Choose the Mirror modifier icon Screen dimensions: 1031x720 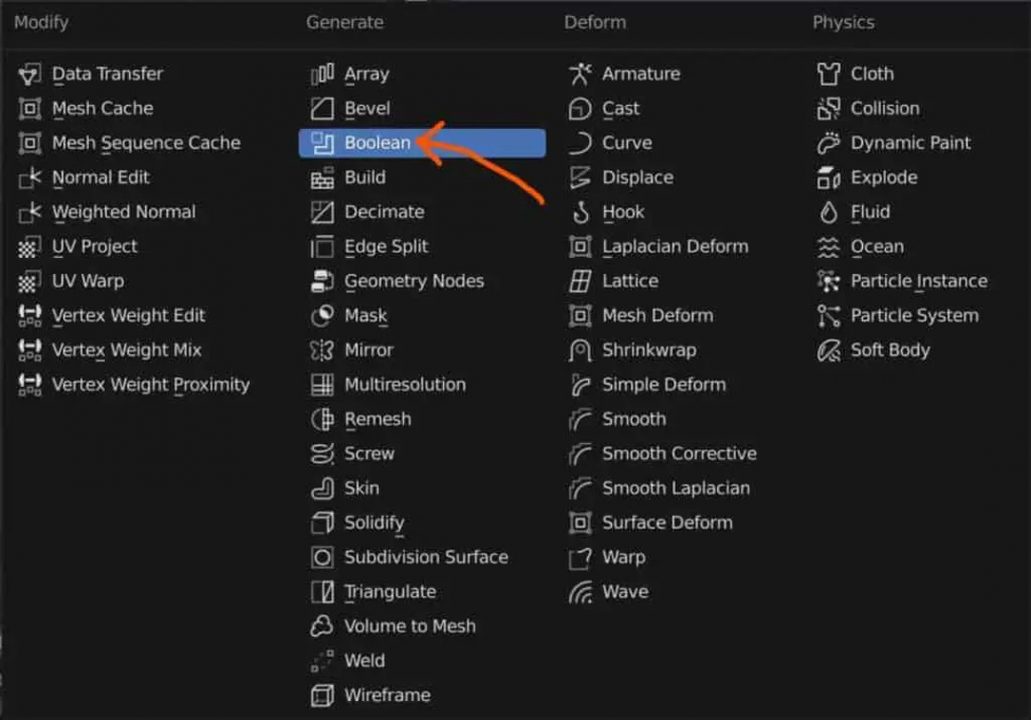322,350
